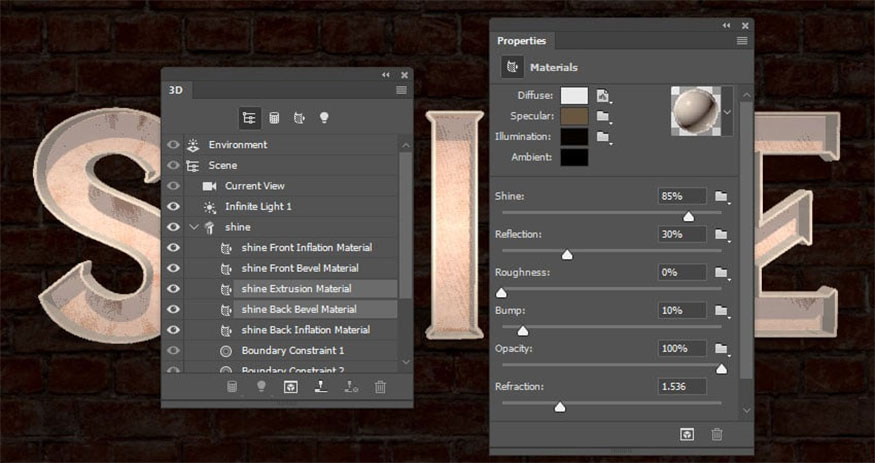
Task: Switch to the Properties tab
Action: pyautogui.click(x=522, y=41)
